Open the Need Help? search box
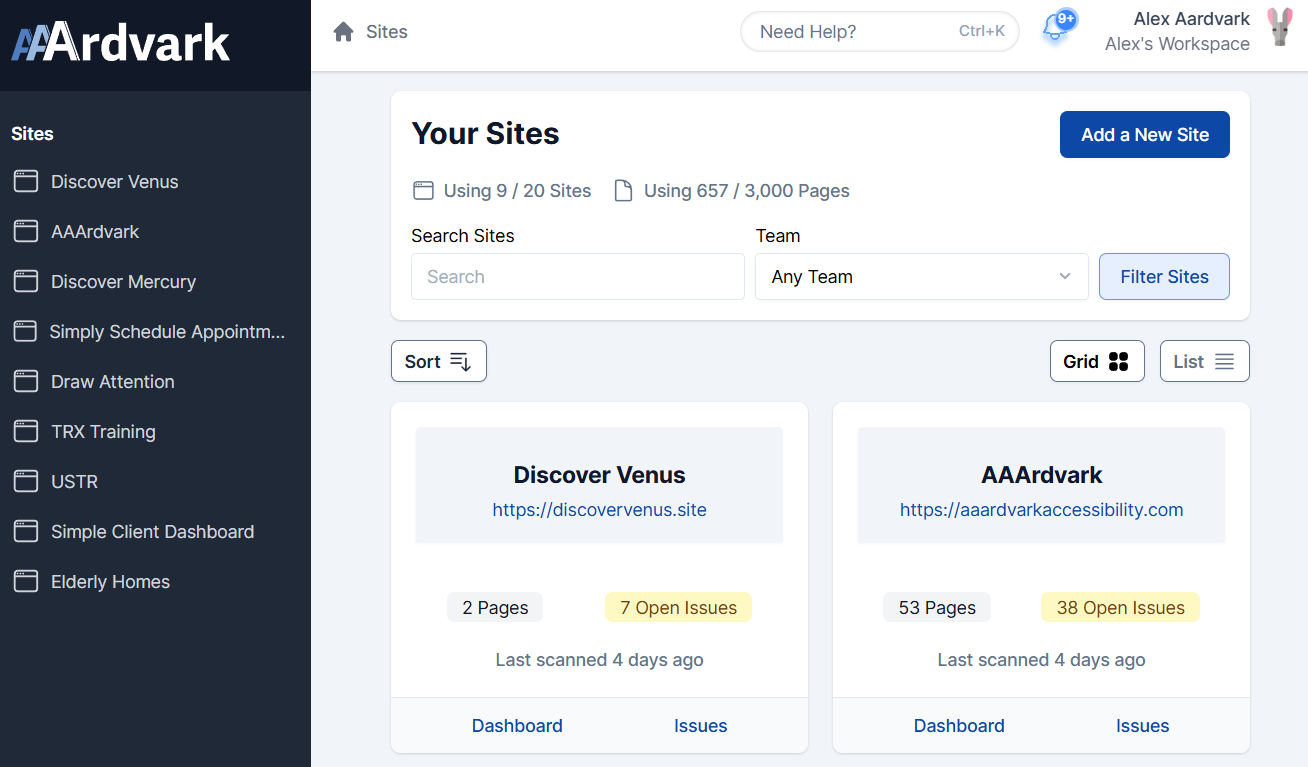 (x=880, y=32)
